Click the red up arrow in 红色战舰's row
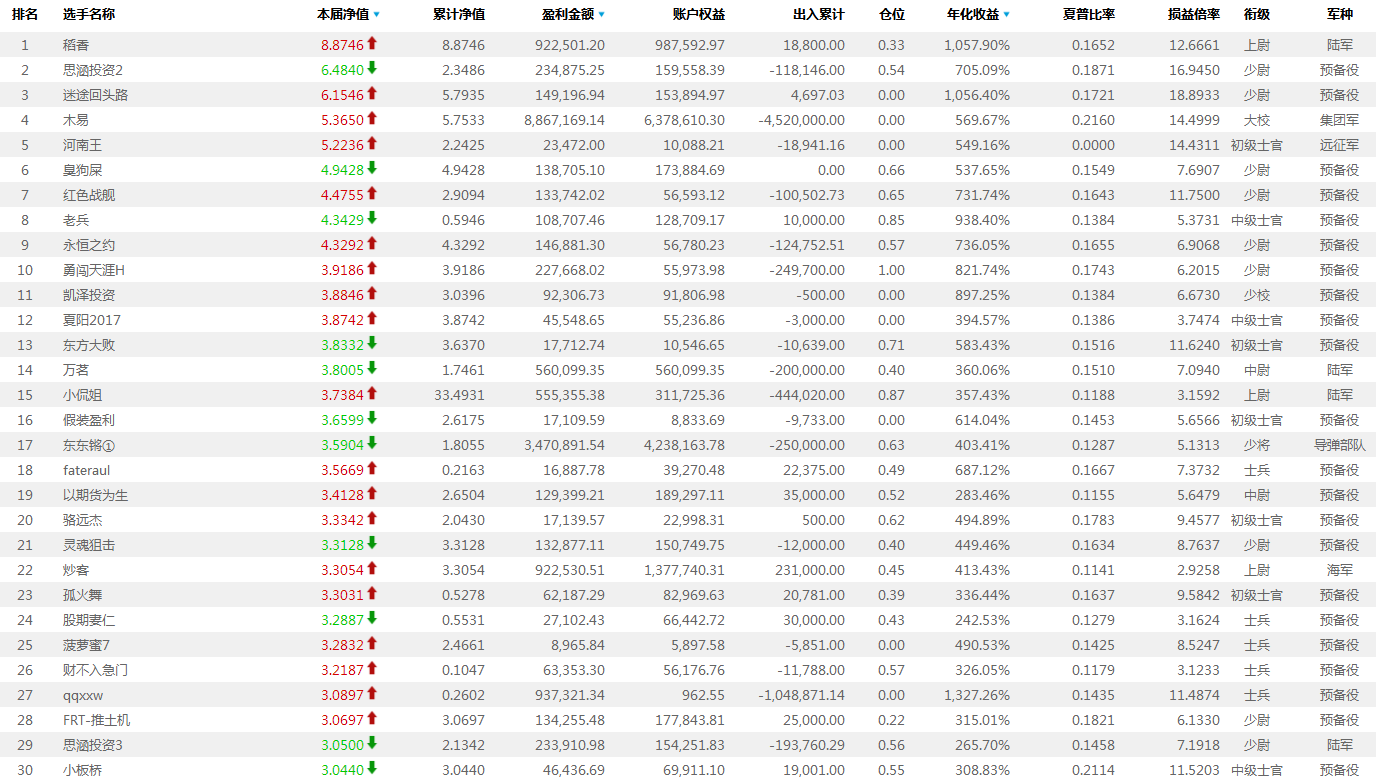The width and height of the screenshot is (1376, 781). [x=372, y=193]
